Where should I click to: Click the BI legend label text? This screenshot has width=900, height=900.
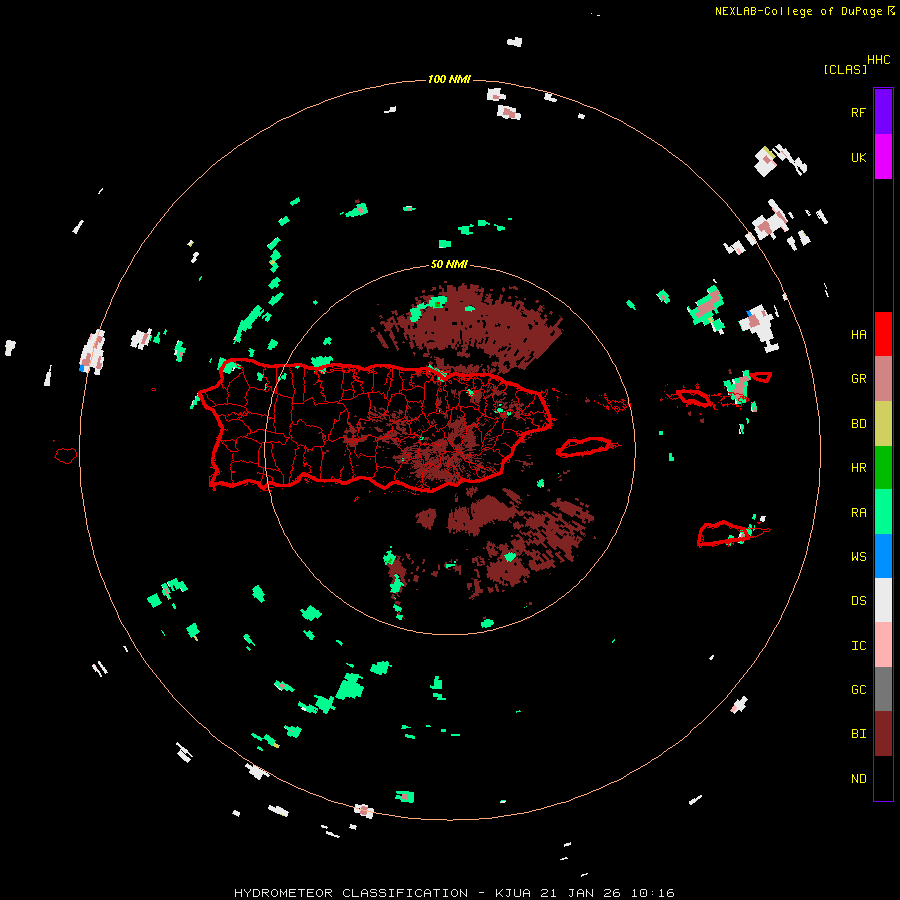(859, 734)
